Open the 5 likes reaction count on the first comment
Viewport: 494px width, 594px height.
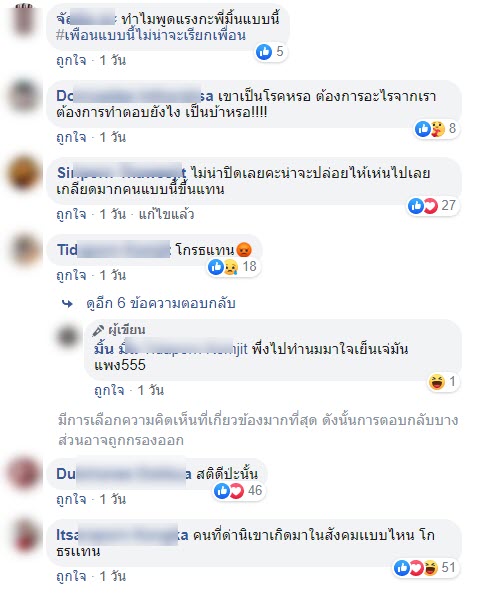(x=270, y=52)
